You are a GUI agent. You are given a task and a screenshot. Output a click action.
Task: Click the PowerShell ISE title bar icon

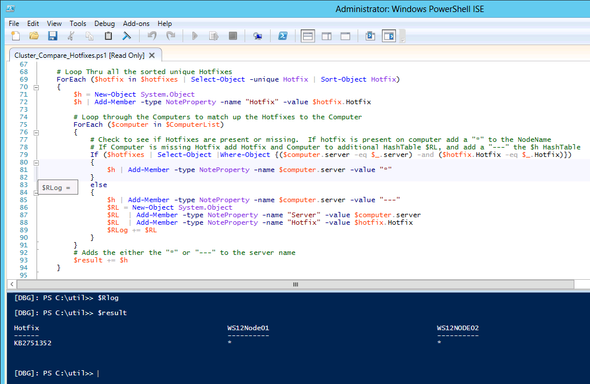coord(11,9)
